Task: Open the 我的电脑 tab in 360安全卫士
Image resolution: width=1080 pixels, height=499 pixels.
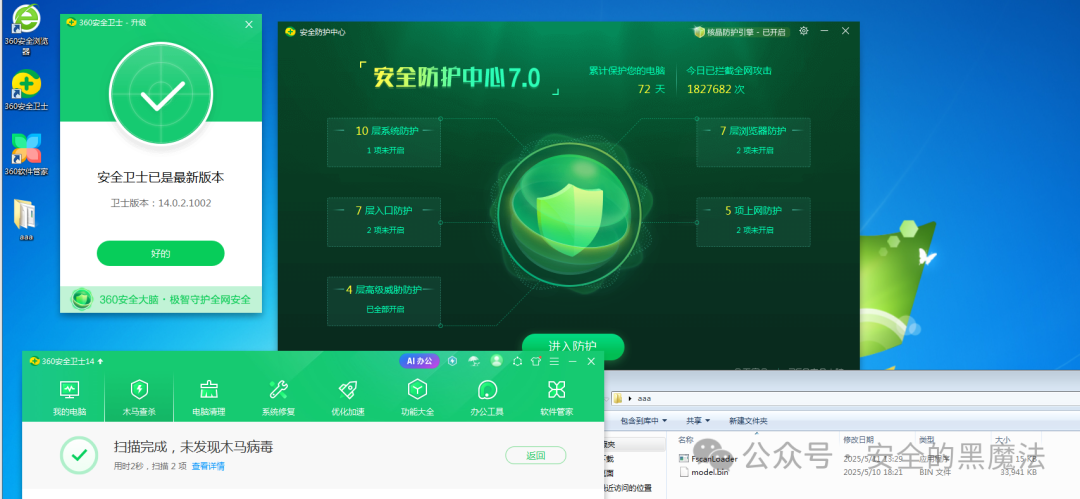Action: [x=70, y=398]
